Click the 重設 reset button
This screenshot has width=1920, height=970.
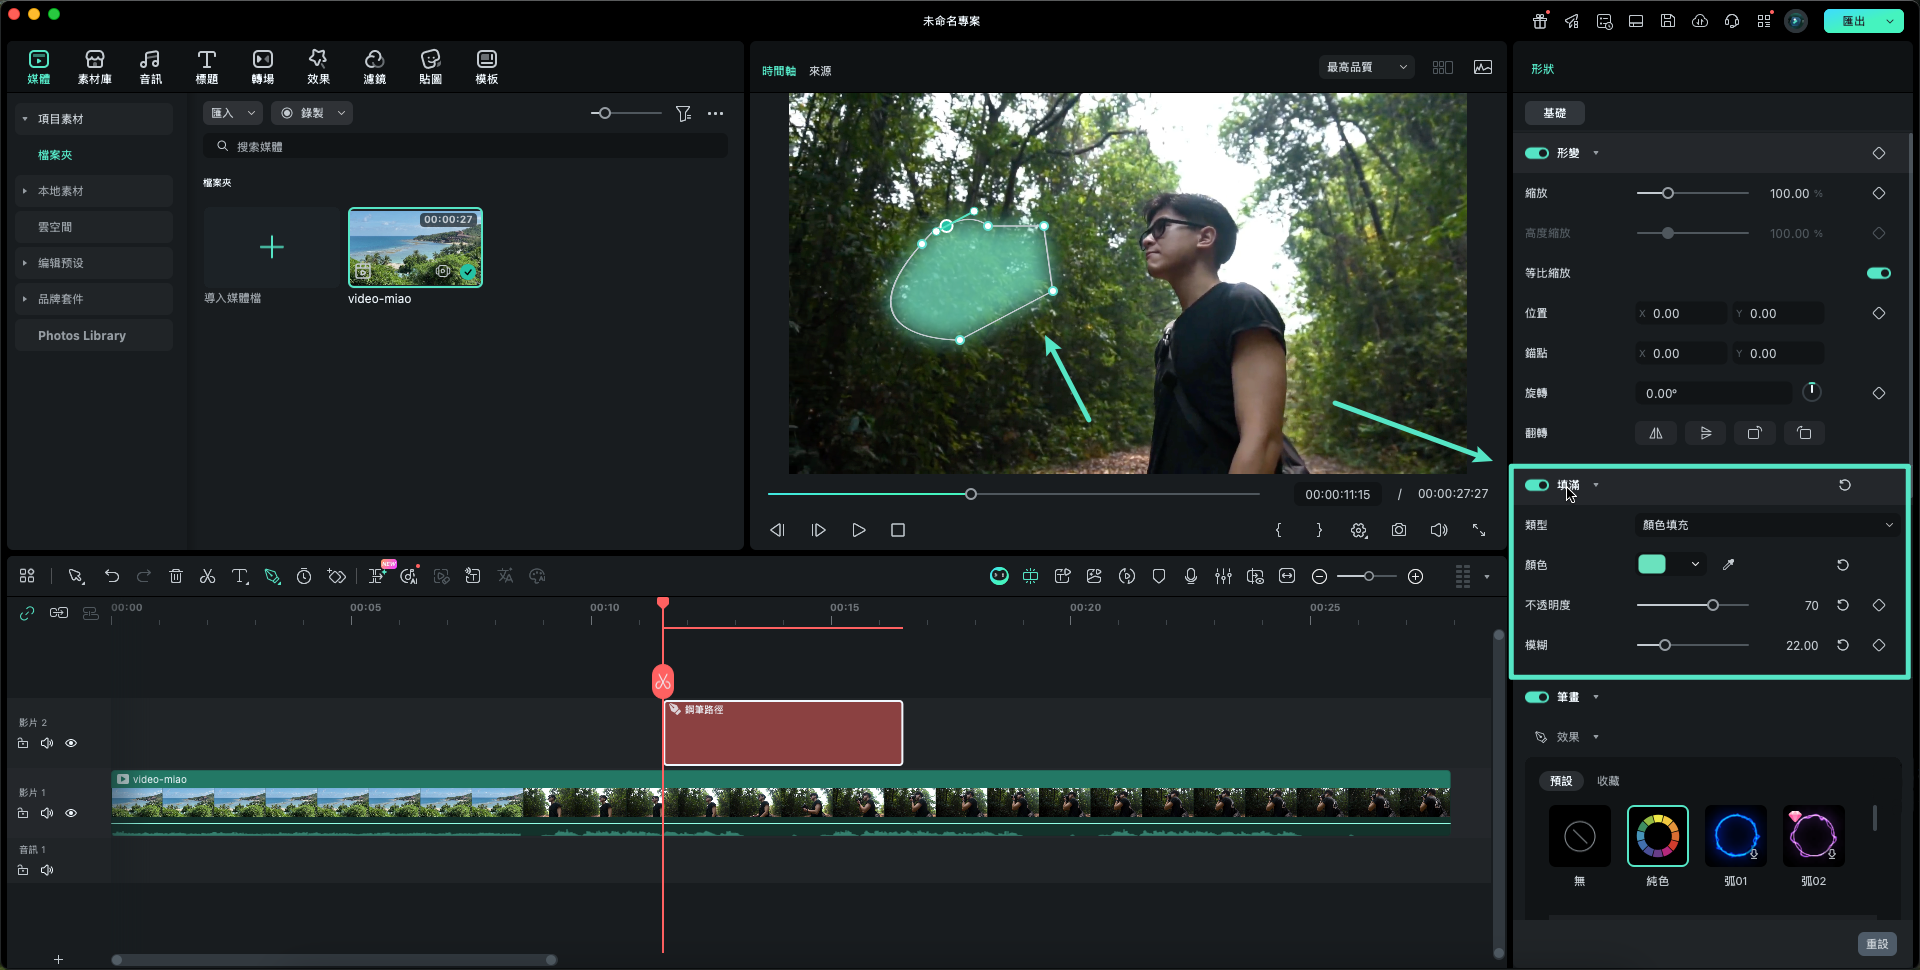pos(1876,944)
